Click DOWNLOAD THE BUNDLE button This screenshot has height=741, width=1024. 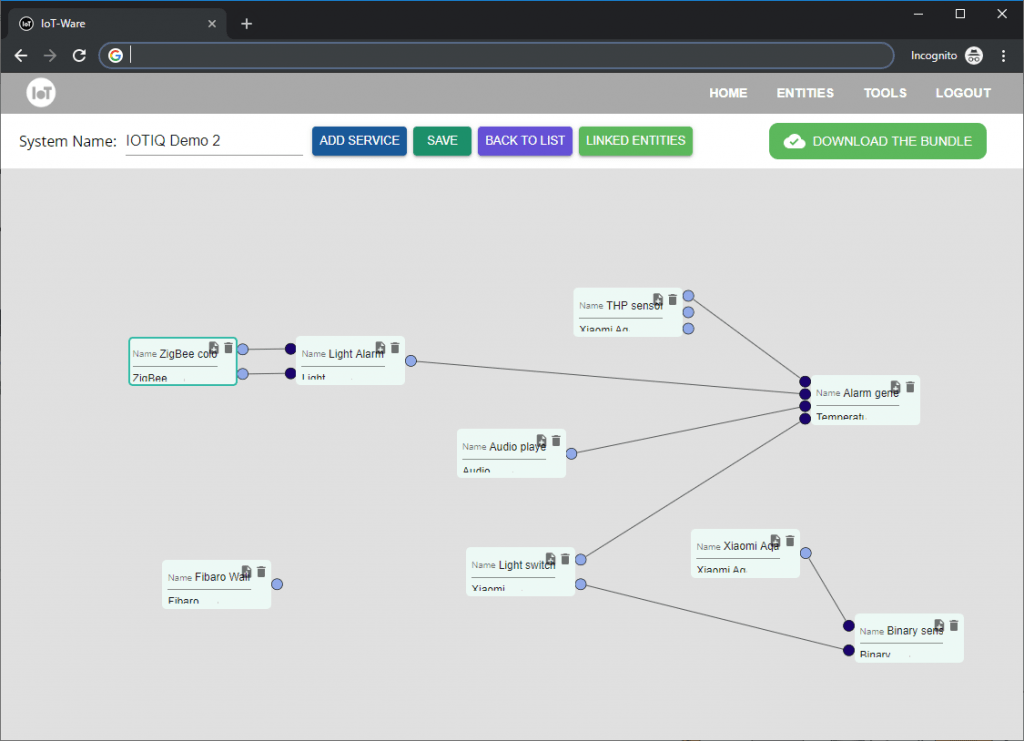click(x=877, y=141)
